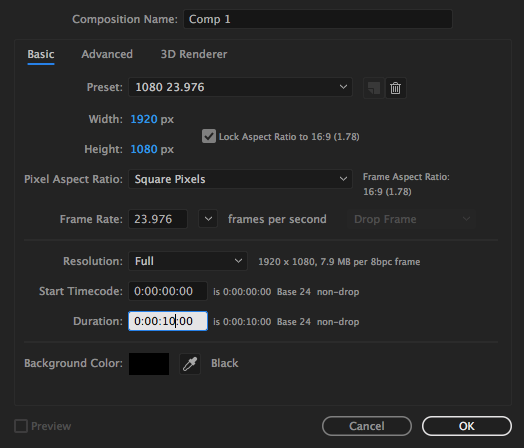
Task: Pick background color with eyedropper
Action: click(190, 364)
